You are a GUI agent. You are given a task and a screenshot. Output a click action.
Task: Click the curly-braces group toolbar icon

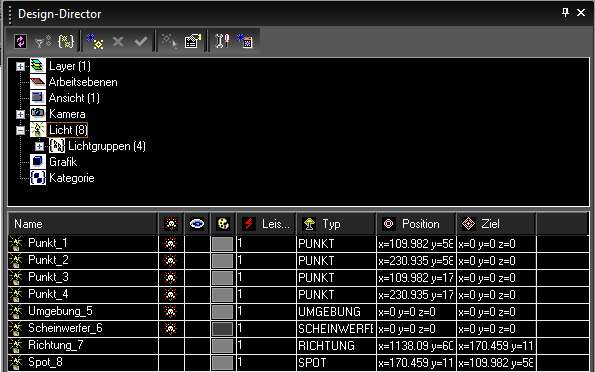(x=66, y=41)
